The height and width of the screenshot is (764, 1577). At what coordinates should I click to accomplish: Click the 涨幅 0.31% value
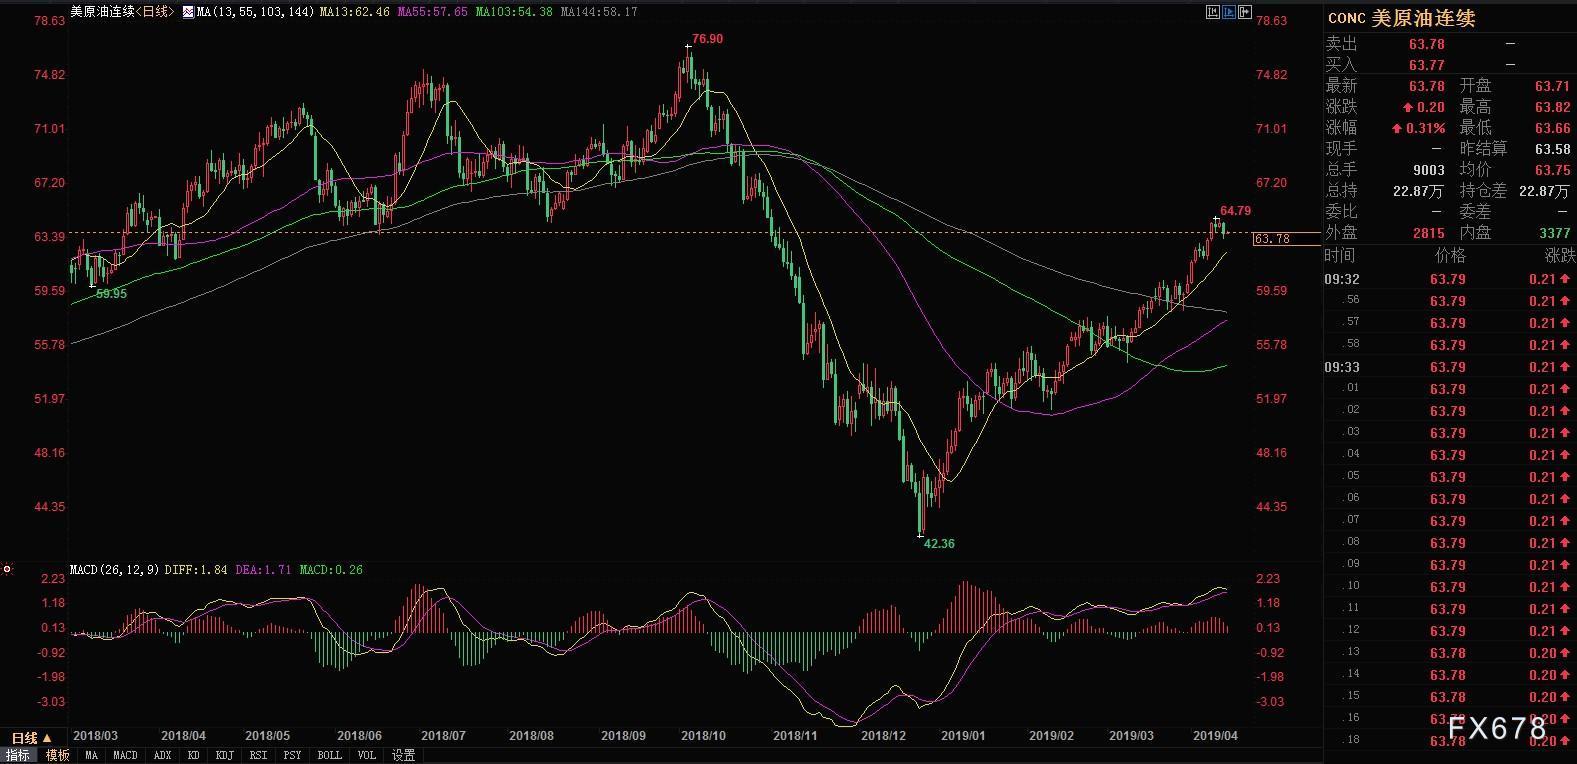[x=1424, y=128]
